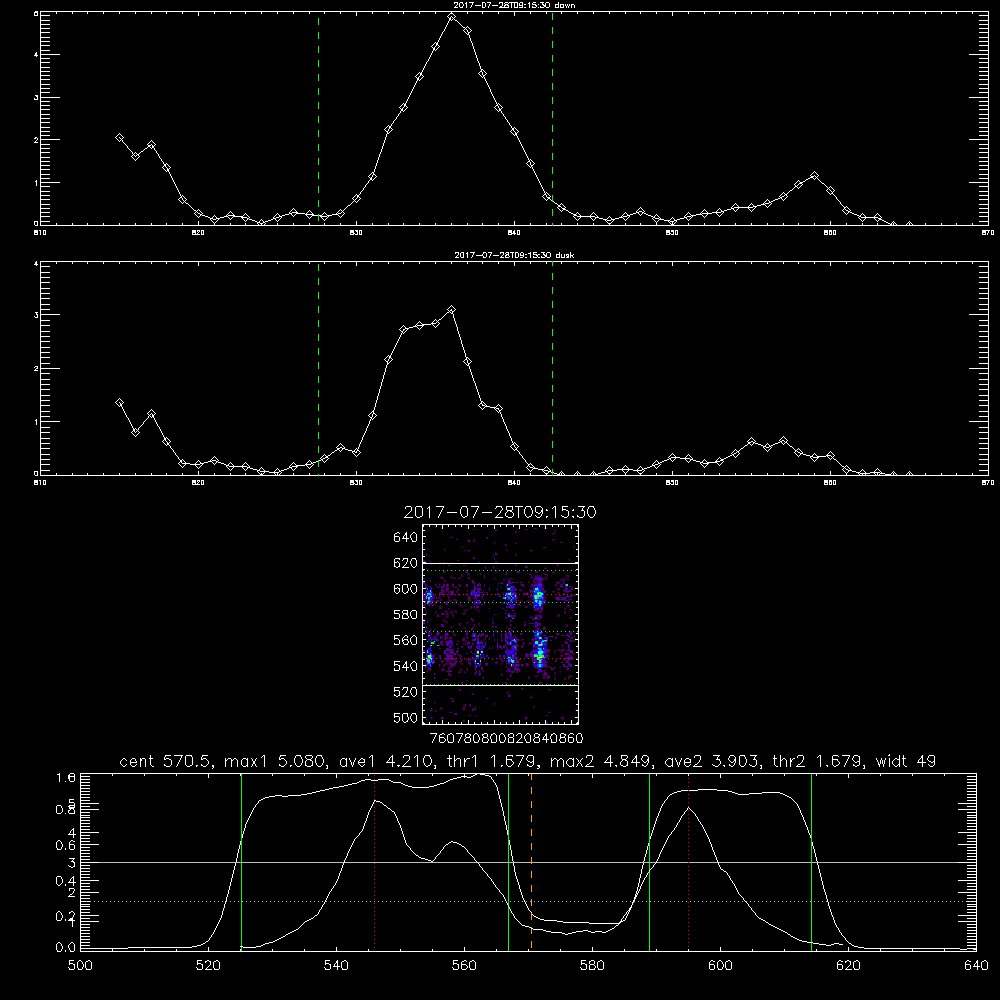Click the solid horizontal line in bottom plot

(528, 862)
